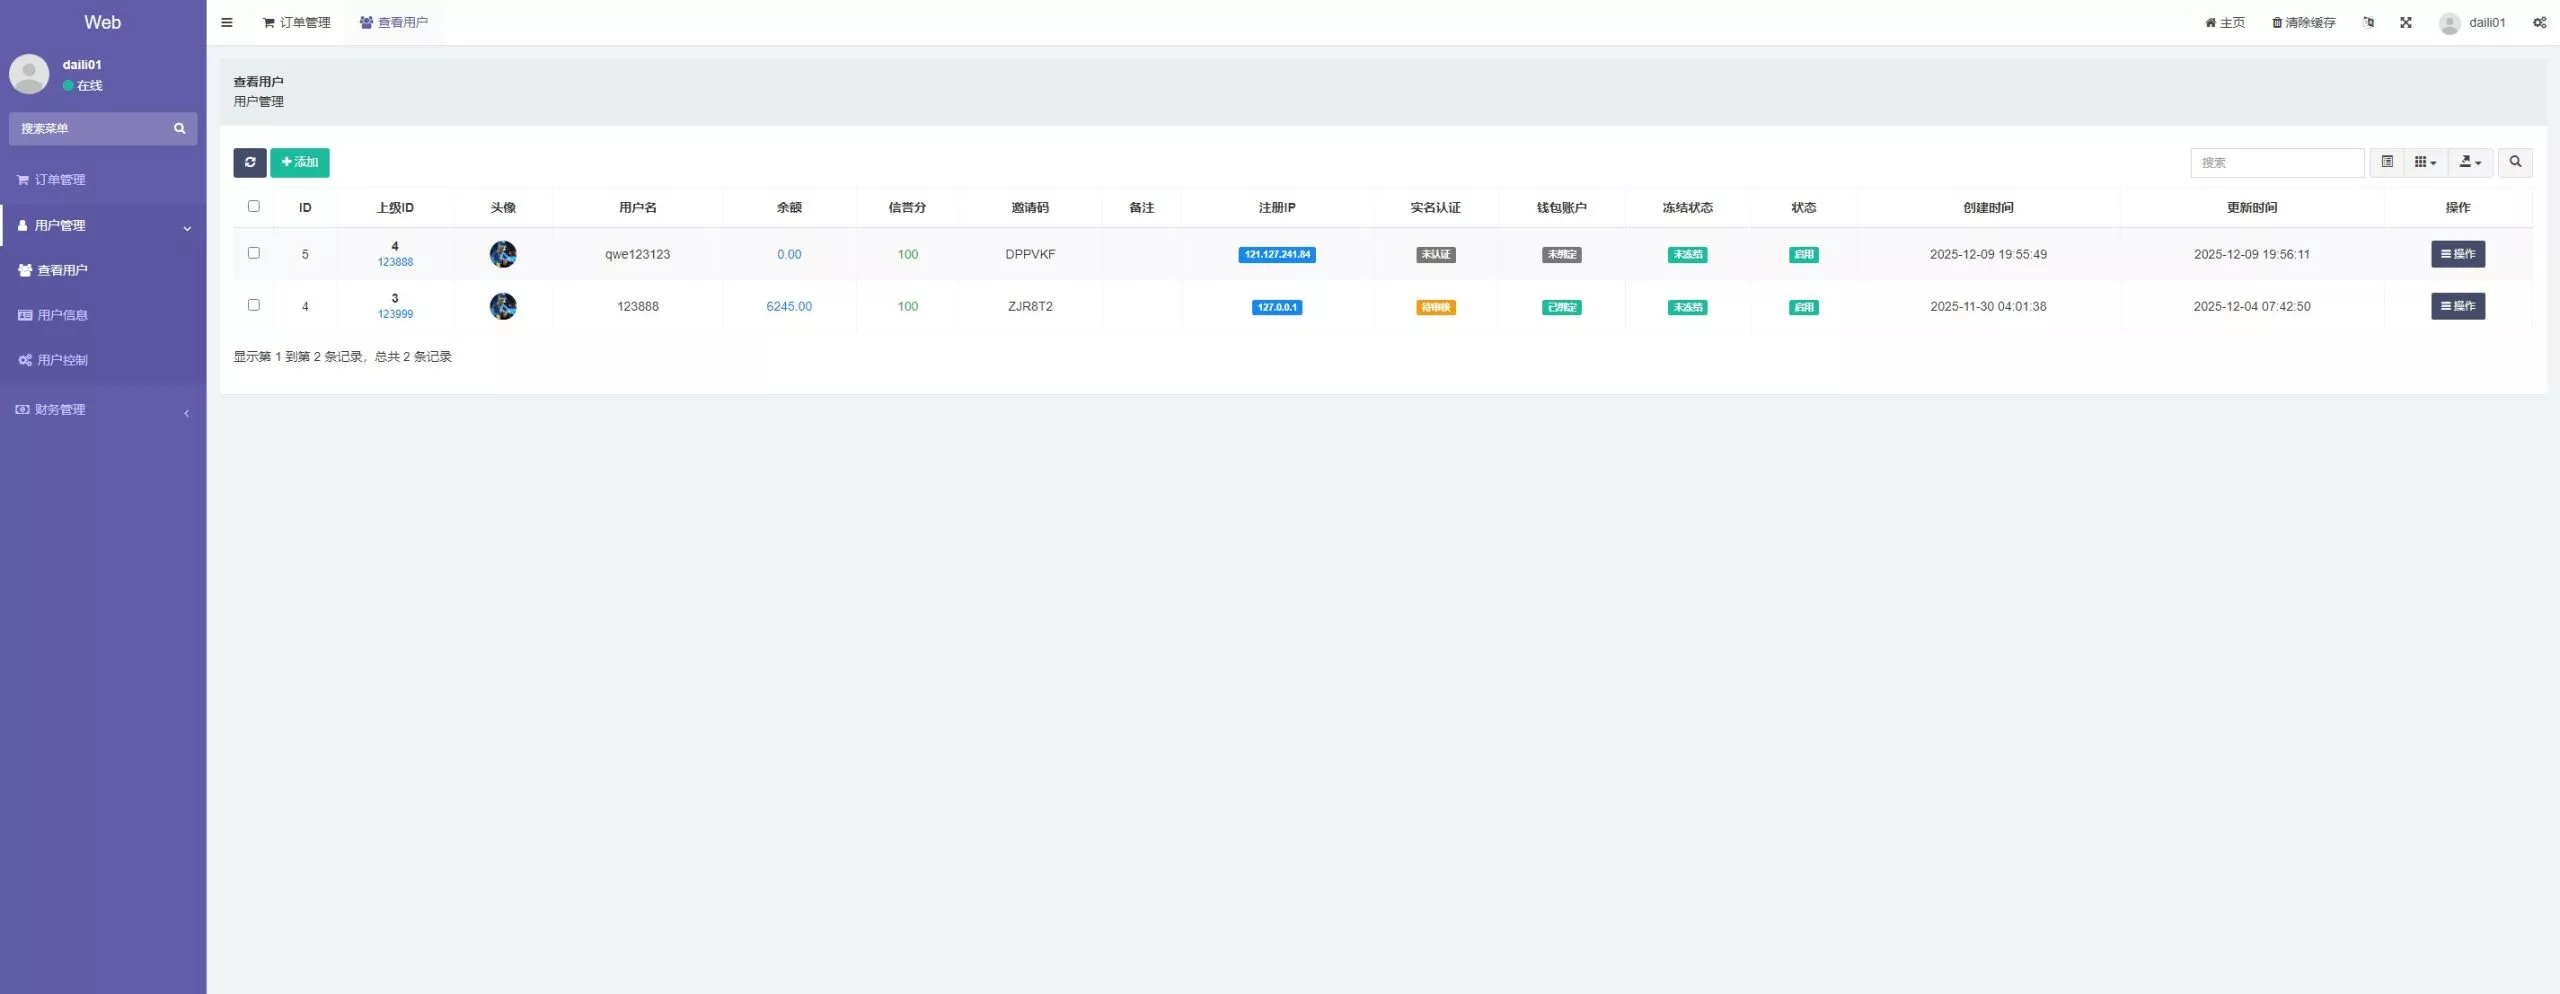Click the refresh table button

[250, 162]
